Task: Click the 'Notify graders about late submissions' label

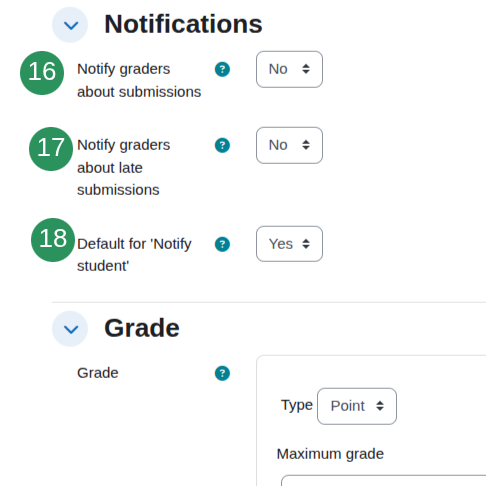Action: (x=124, y=167)
